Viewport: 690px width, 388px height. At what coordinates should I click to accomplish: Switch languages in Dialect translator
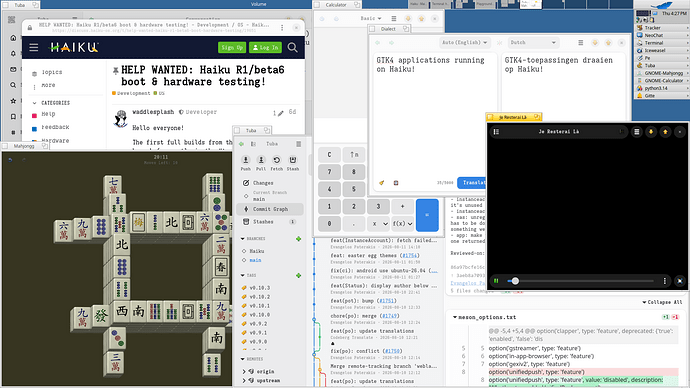tap(499, 43)
